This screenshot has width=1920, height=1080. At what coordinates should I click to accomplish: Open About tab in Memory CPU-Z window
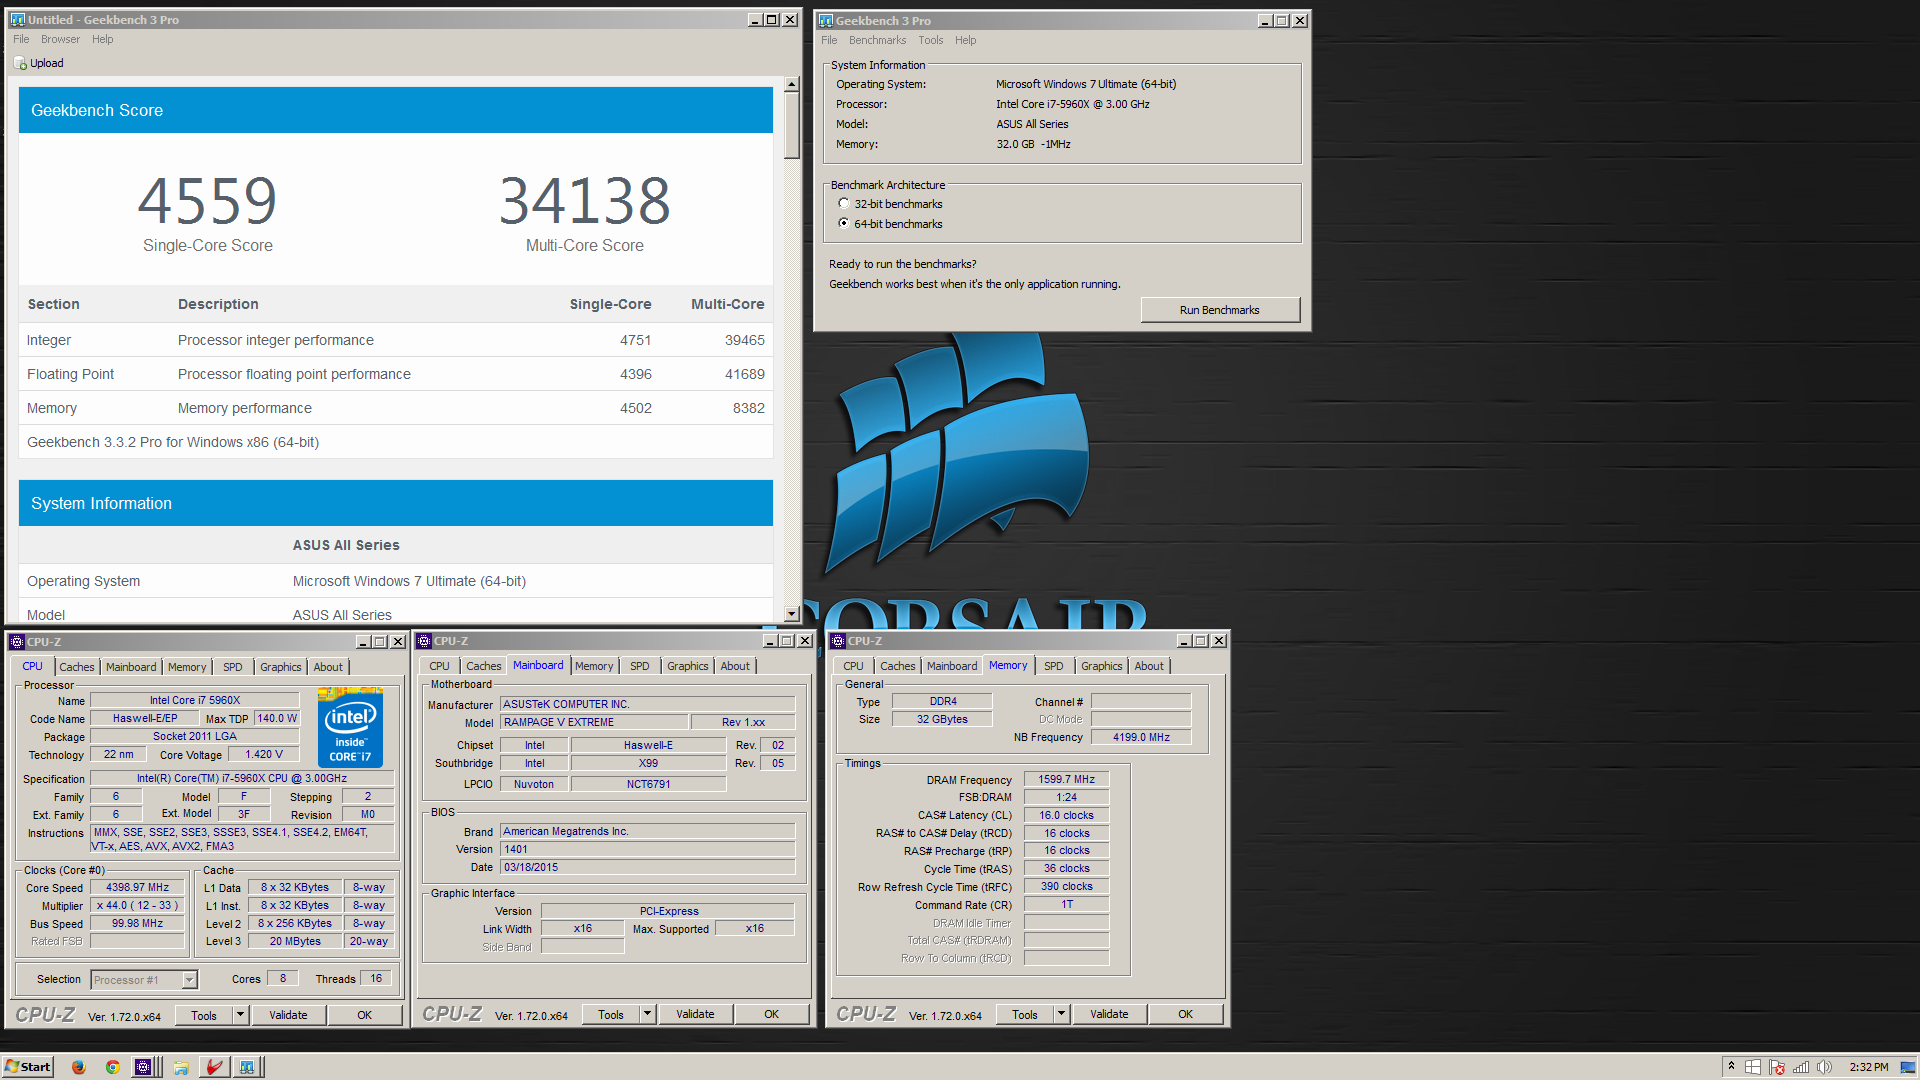[1148, 666]
